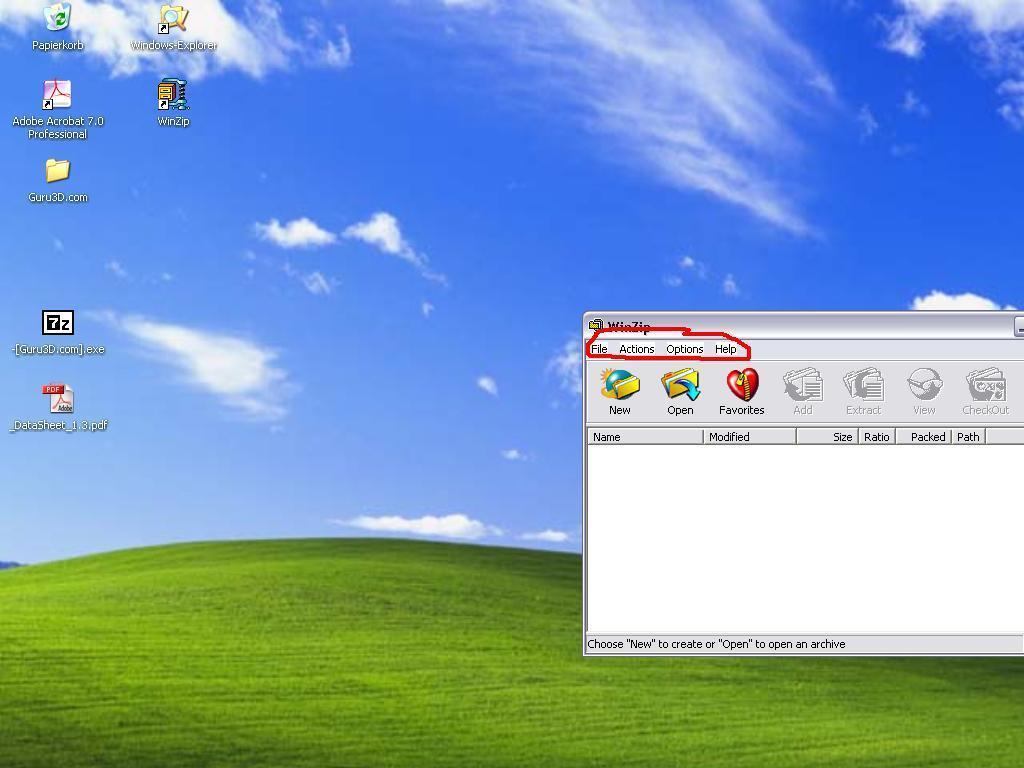Sort by the Path column header

point(968,437)
